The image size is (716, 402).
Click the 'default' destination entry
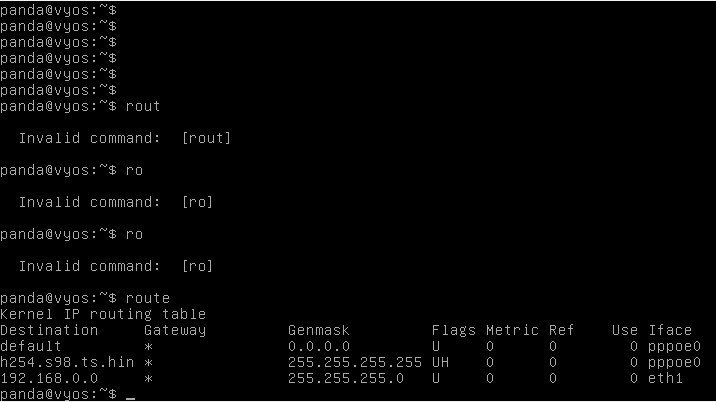tap(31, 346)
